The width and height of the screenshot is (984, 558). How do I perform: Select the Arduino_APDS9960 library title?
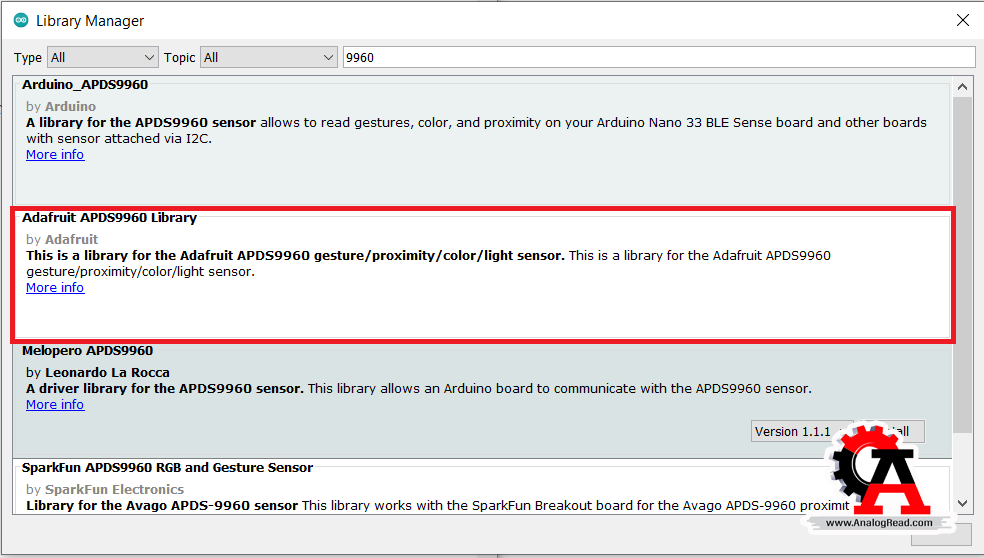85,85
